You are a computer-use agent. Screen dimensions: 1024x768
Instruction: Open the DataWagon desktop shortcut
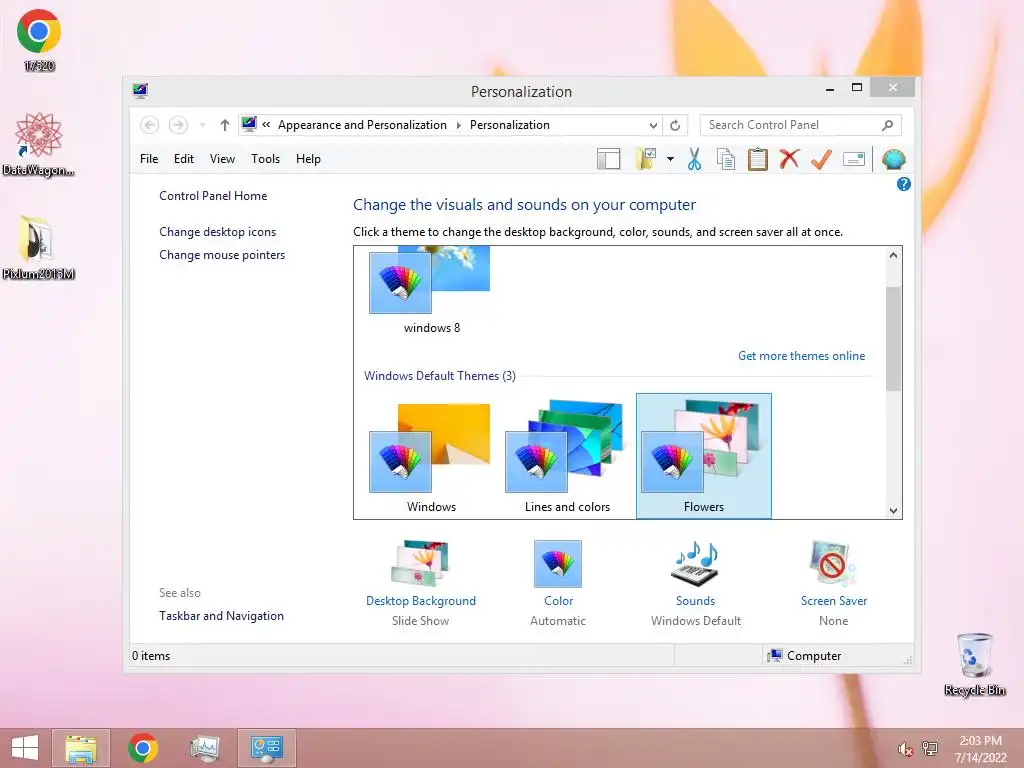[39, 144]
